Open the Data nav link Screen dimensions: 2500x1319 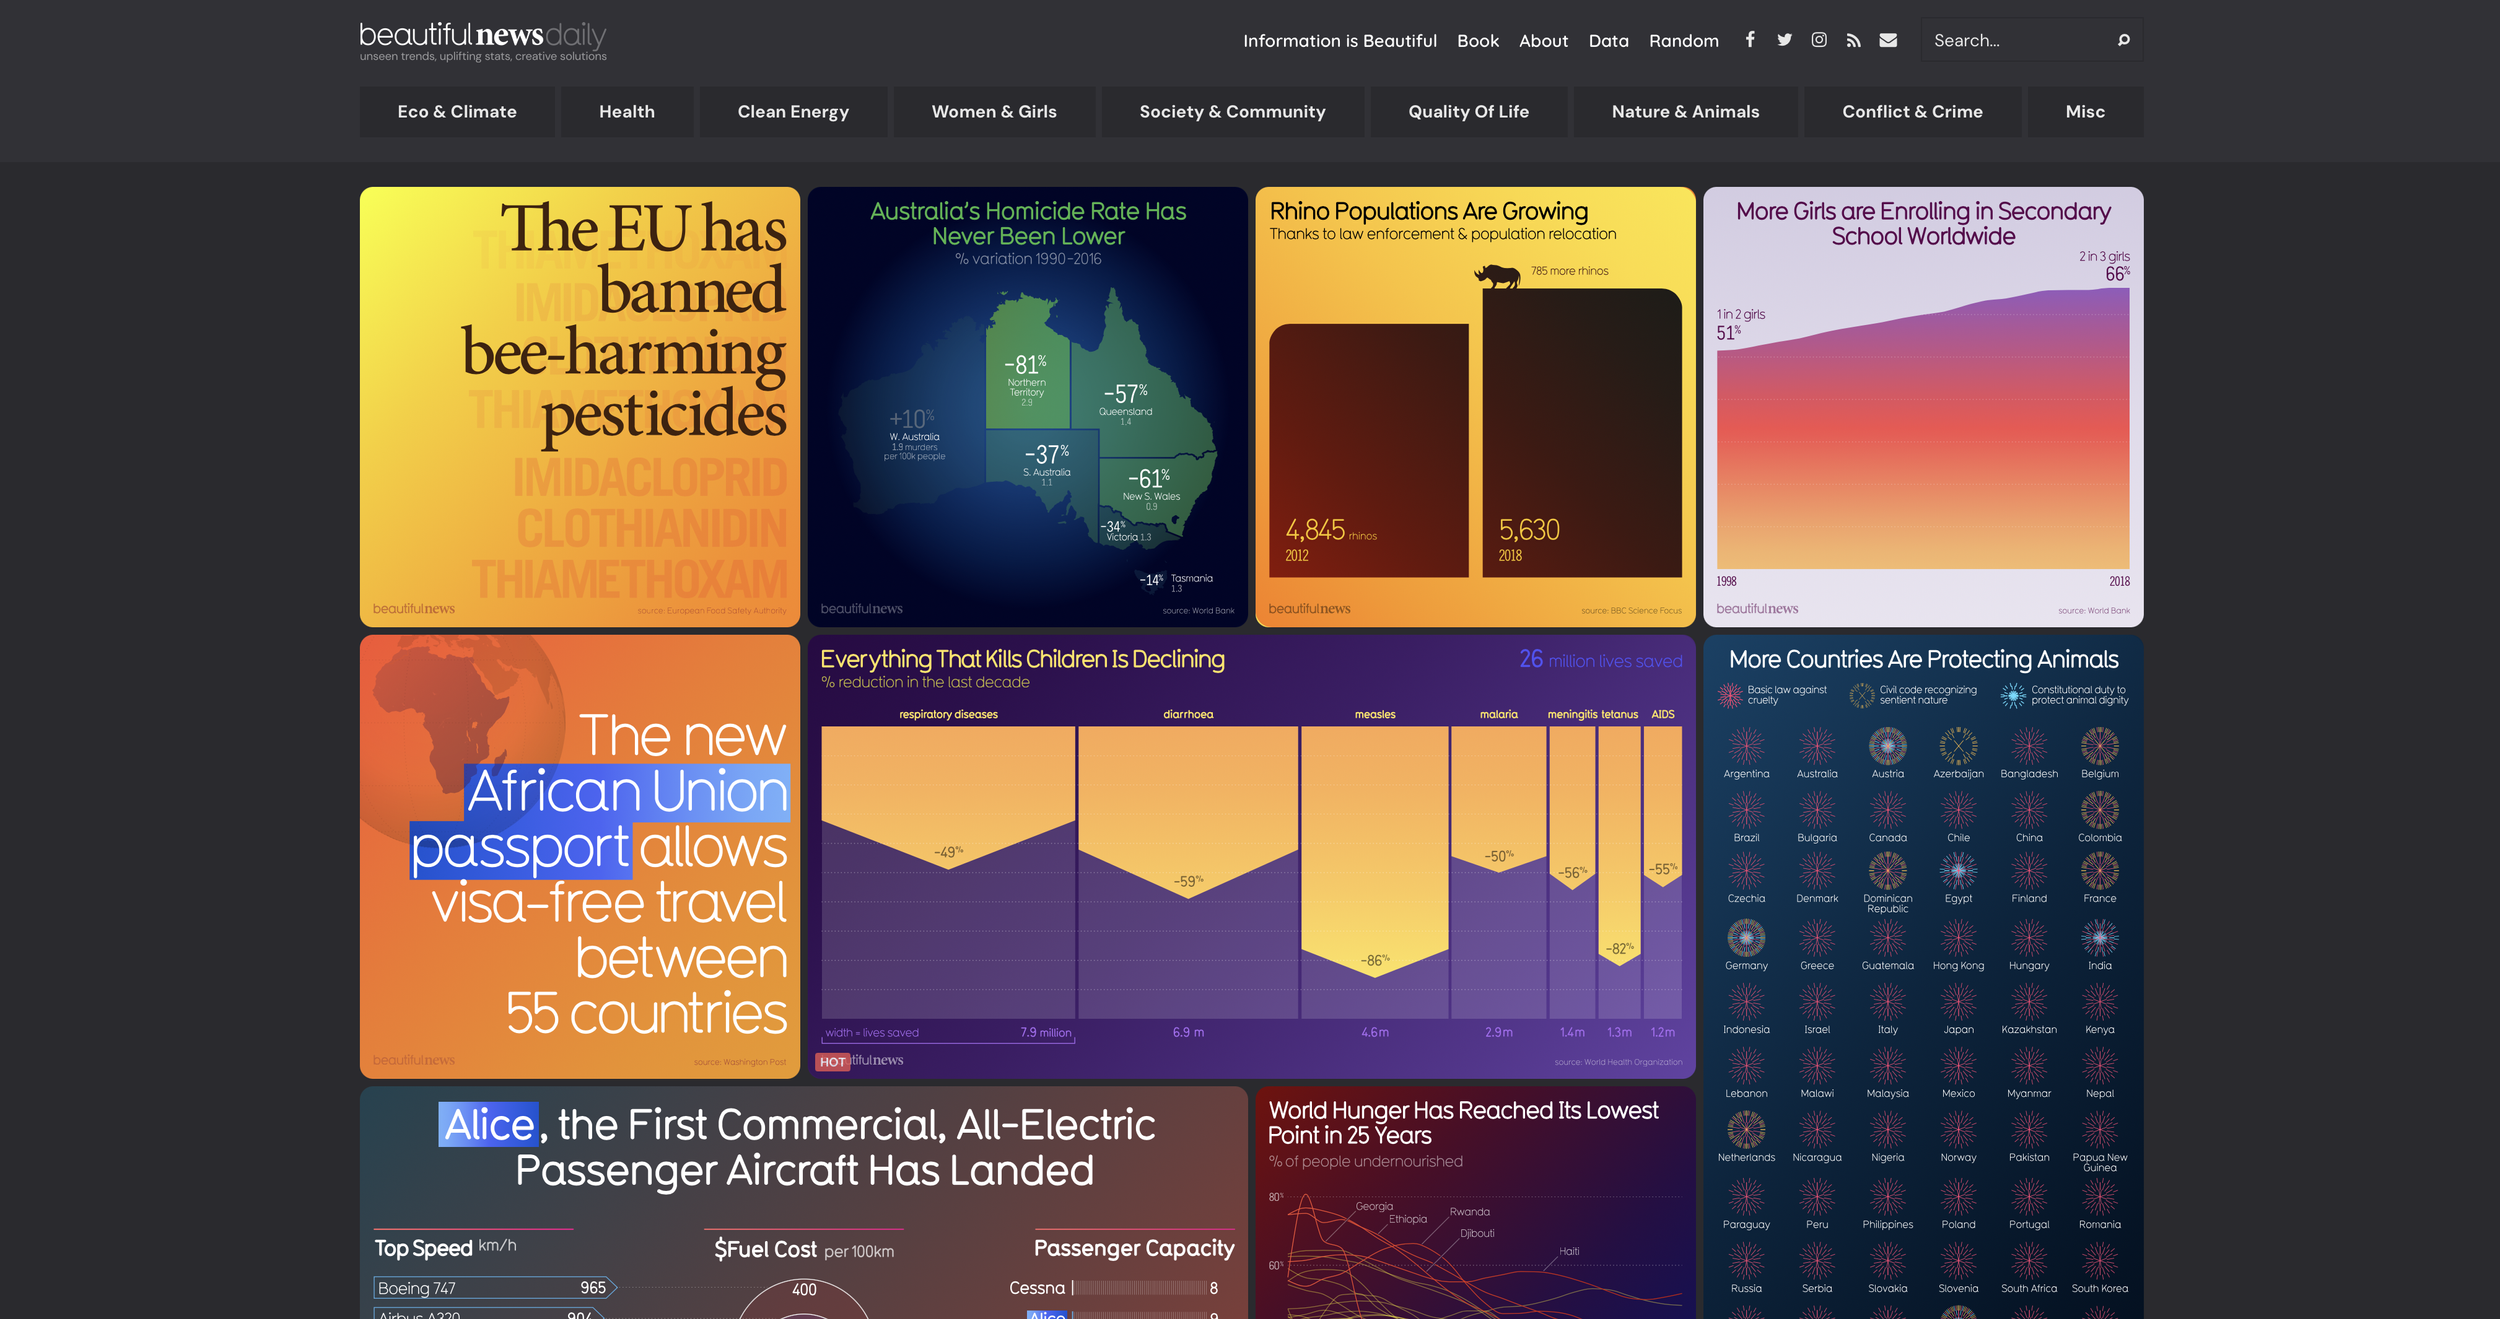[x=1608, y=41]
